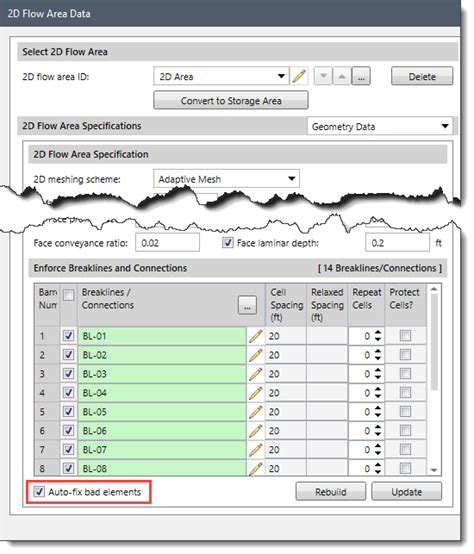
Task: Uncheck the BL-05 breakline checkbox
Action: [x=68, y=412]
